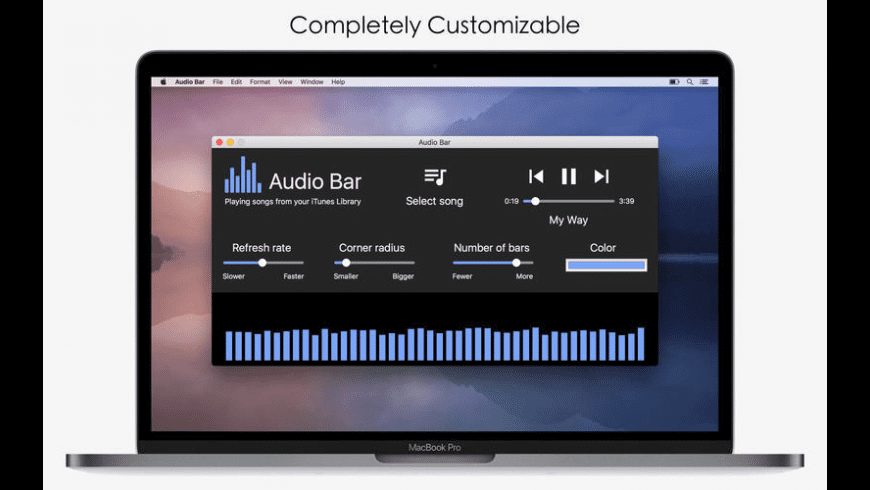The width and height of the screenshot is (870, 490).
Task: Open the Audio Bar application menu
Action: click(190, 82)
